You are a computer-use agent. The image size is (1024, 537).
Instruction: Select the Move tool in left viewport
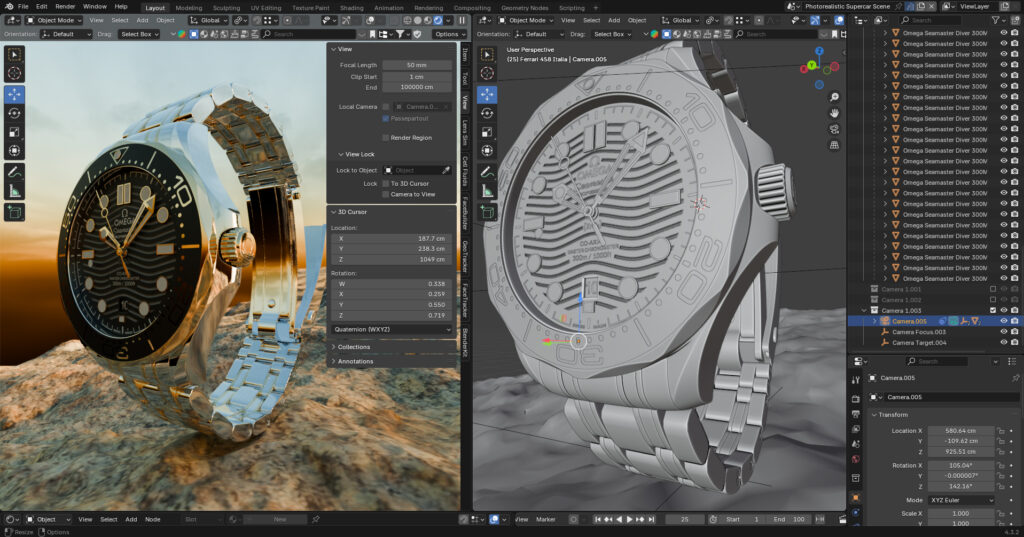[x=15, y=94]
